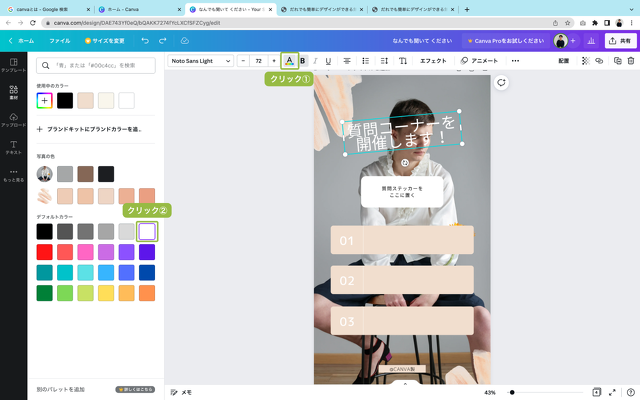Expand もっと見る in the left sidebar
640x400 pixels.
click(x=14, y=174)
